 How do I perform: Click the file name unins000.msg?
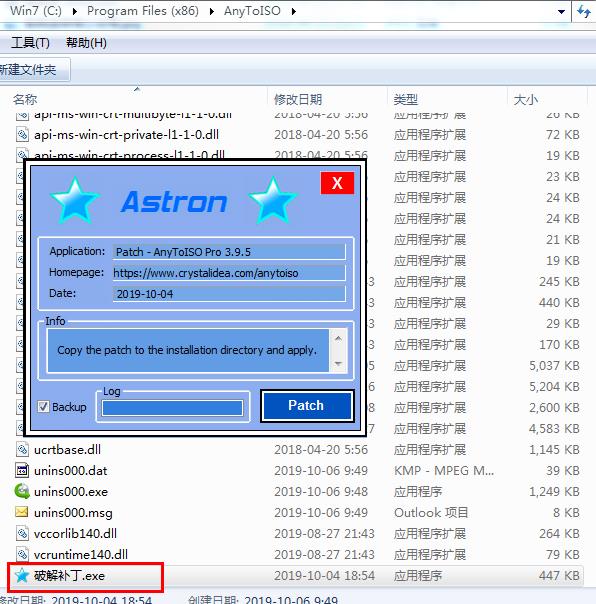pyautogui.click(x=73, y=513)
